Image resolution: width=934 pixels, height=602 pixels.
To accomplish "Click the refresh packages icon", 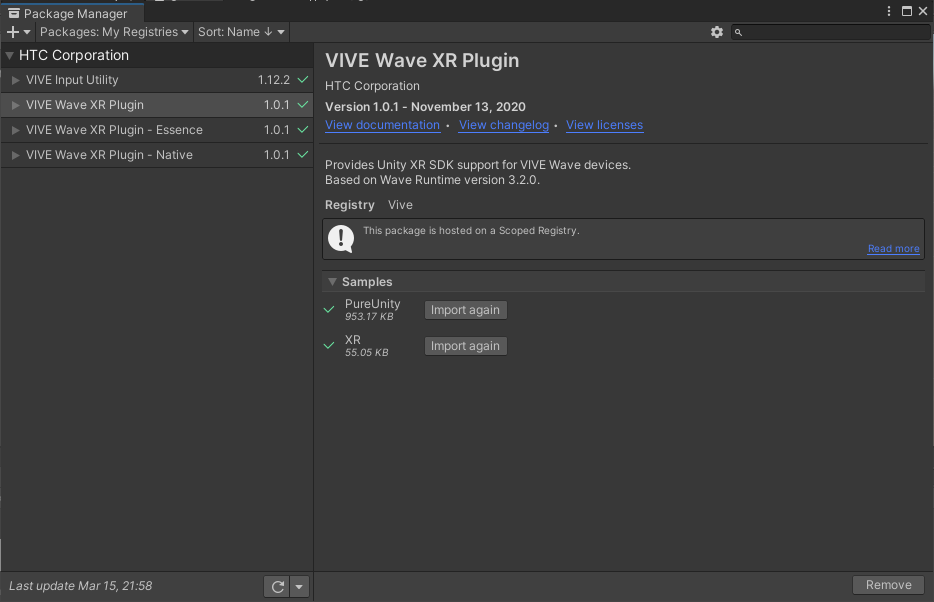I will point(278,587).
